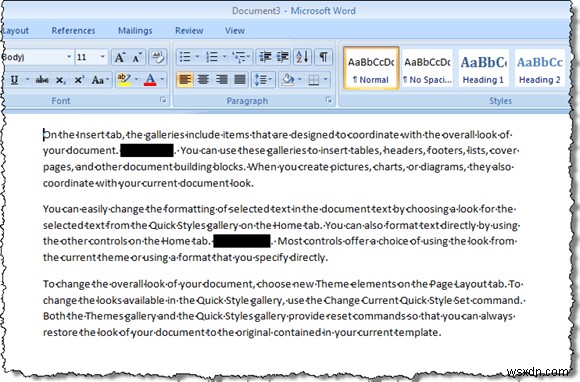580x382 pixels.
Task: Align text left
Action: 185,80
